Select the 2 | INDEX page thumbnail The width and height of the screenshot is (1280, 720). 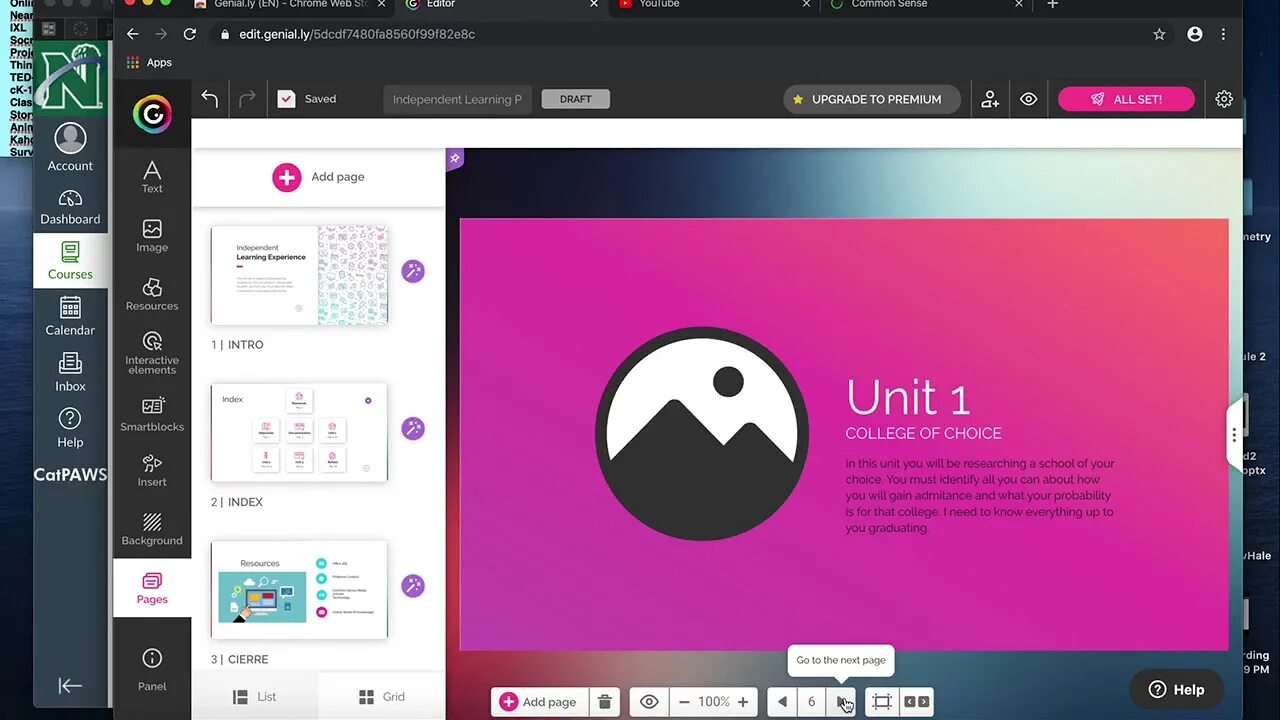(x=299, y=432)
